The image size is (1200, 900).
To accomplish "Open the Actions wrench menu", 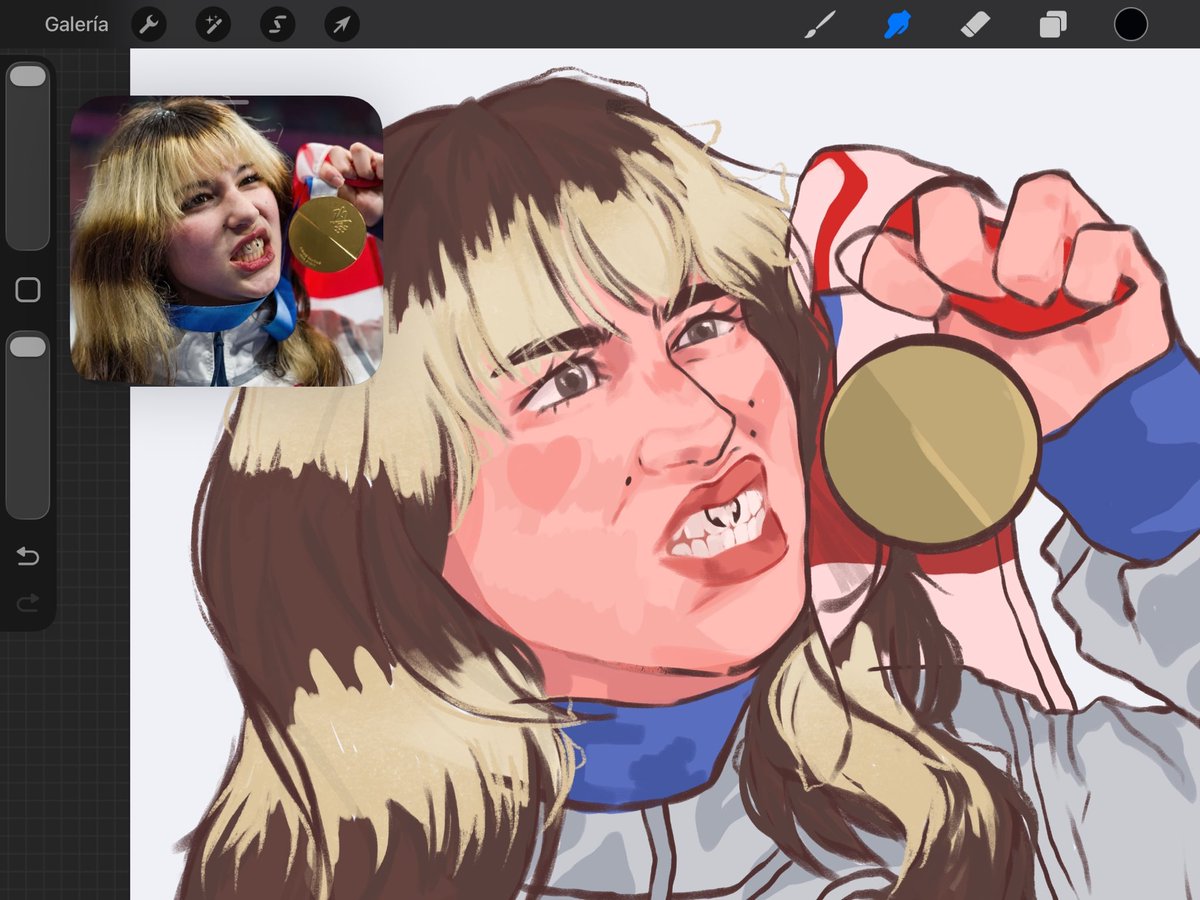I will pos(149,24).
